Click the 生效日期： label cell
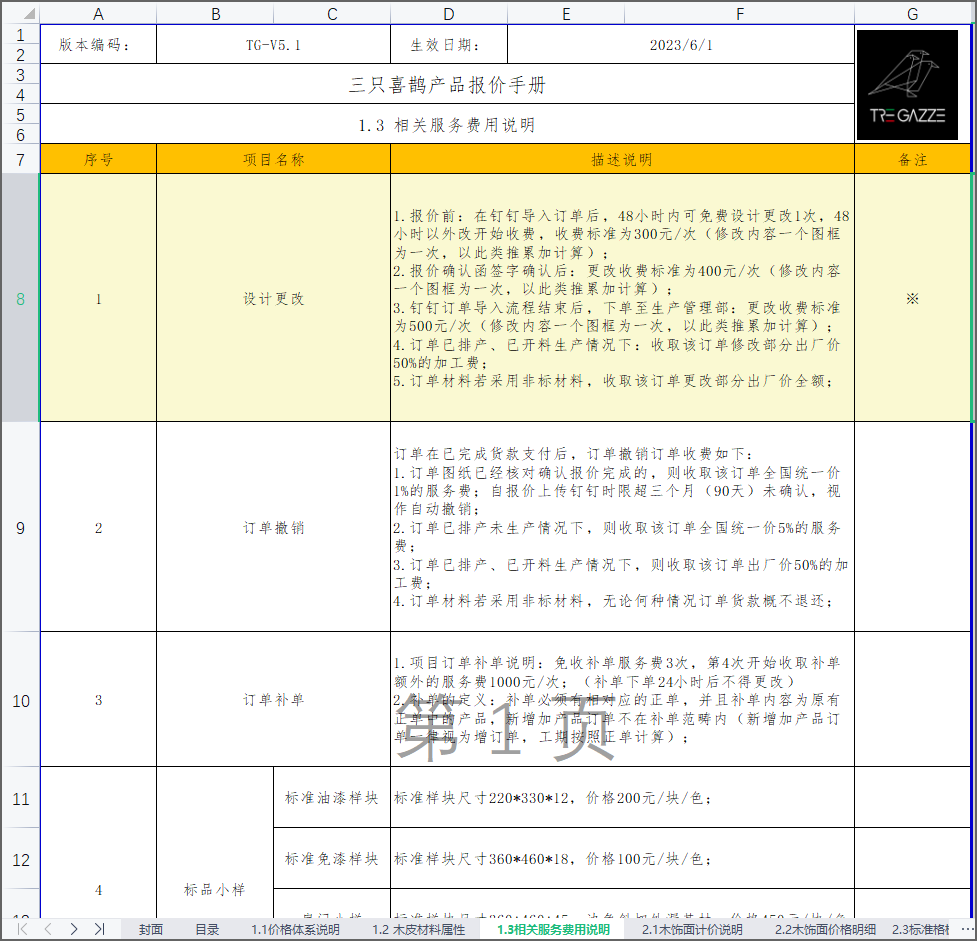977x941 pixels. tap(449, 44)
